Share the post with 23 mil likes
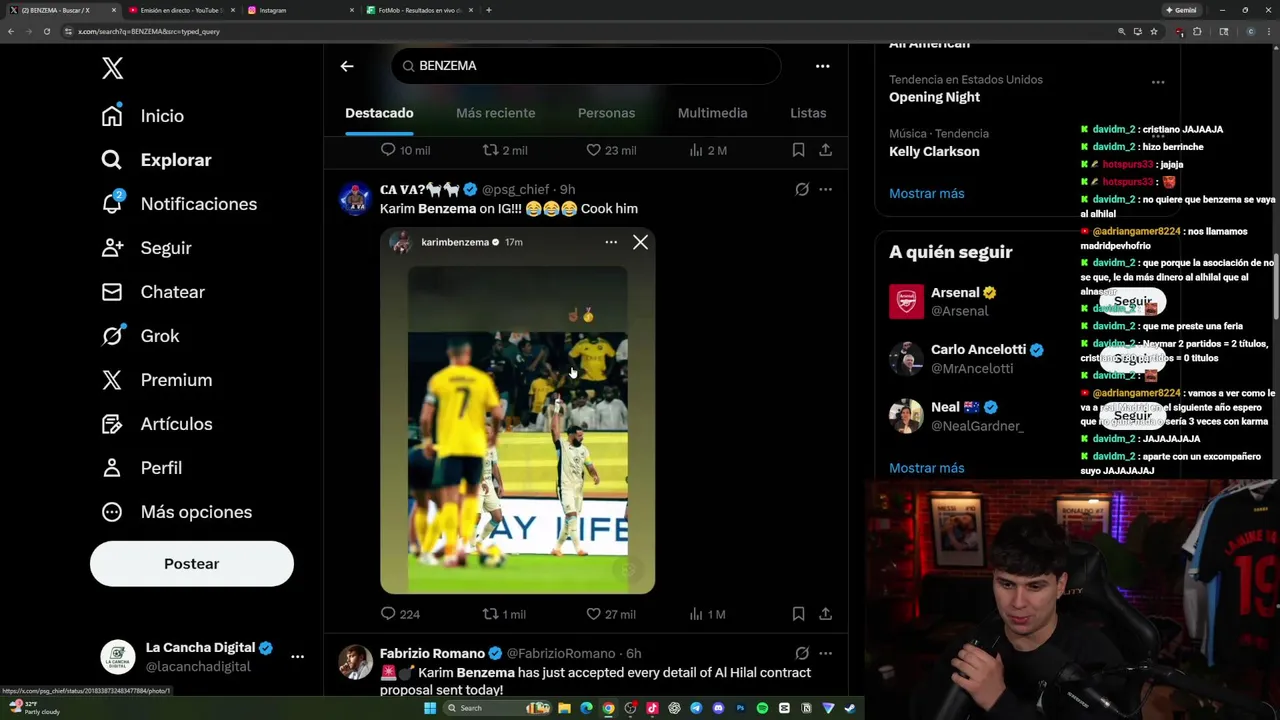This screenshot has width=1280, height=720. pos(825,150)
